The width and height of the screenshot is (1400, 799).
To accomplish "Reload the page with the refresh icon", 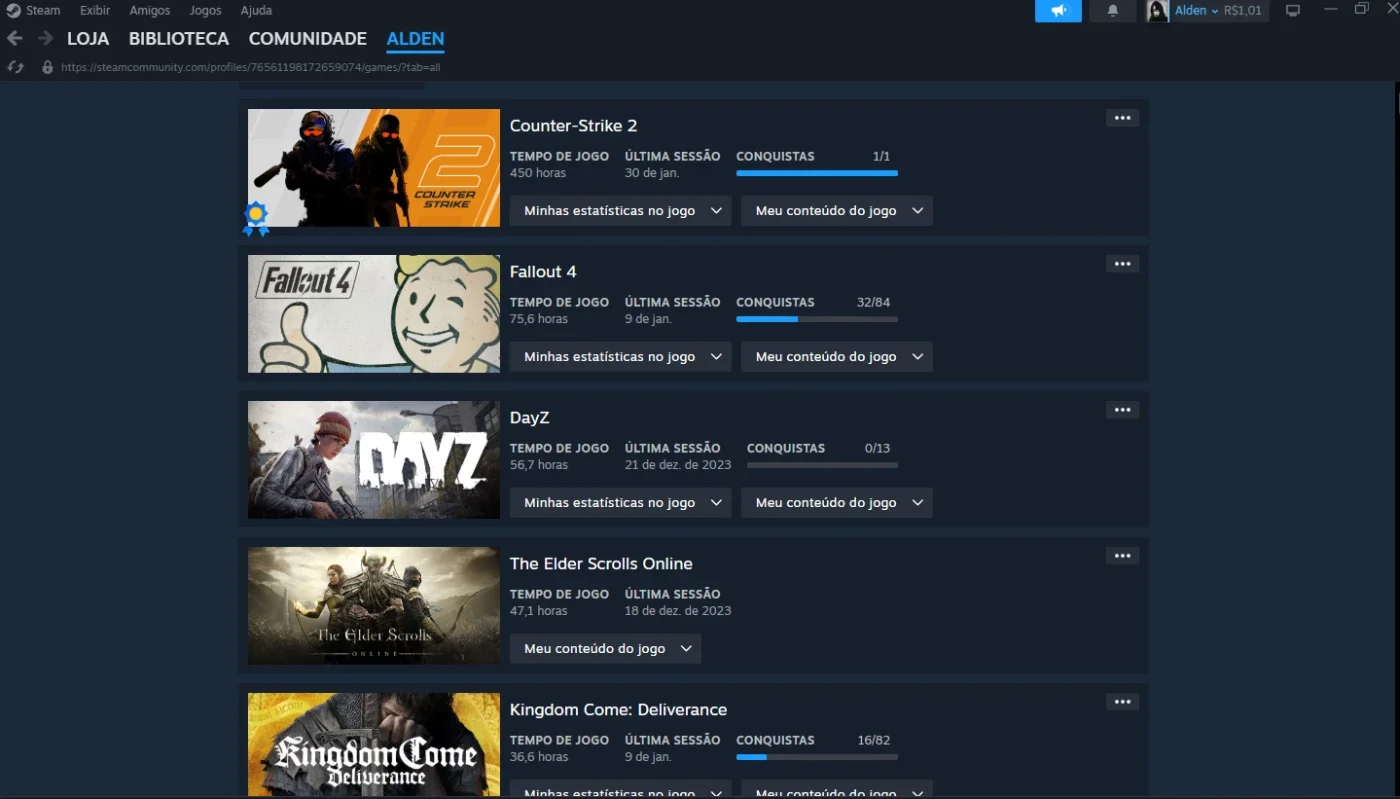I will click(15, 67).
